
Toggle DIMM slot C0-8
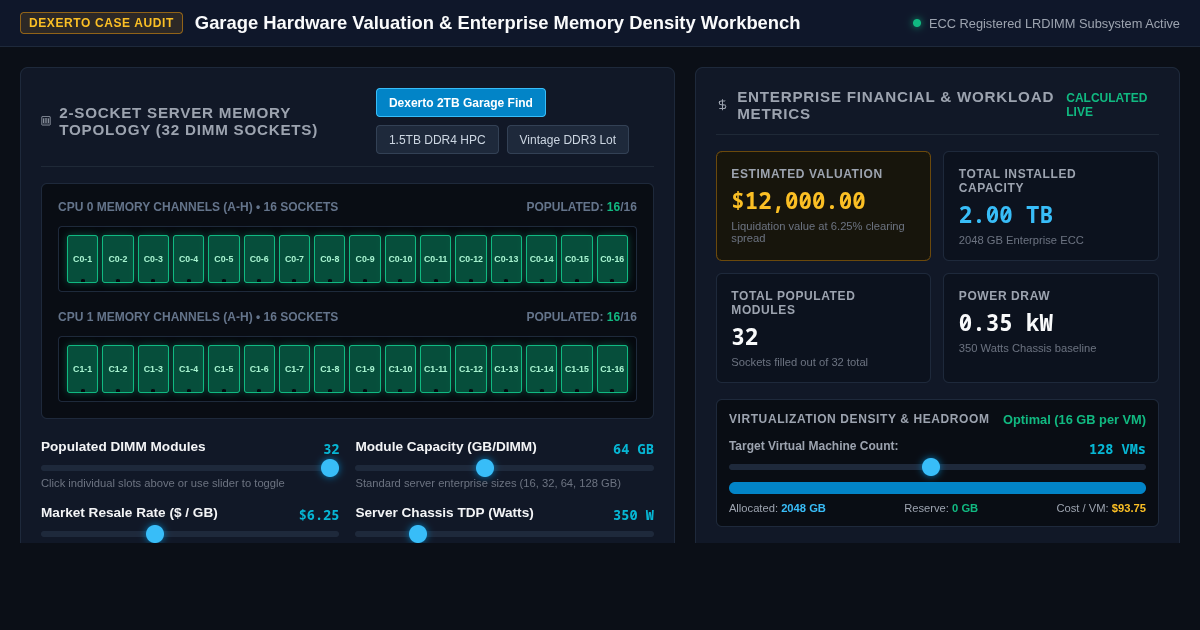(330, 259)
